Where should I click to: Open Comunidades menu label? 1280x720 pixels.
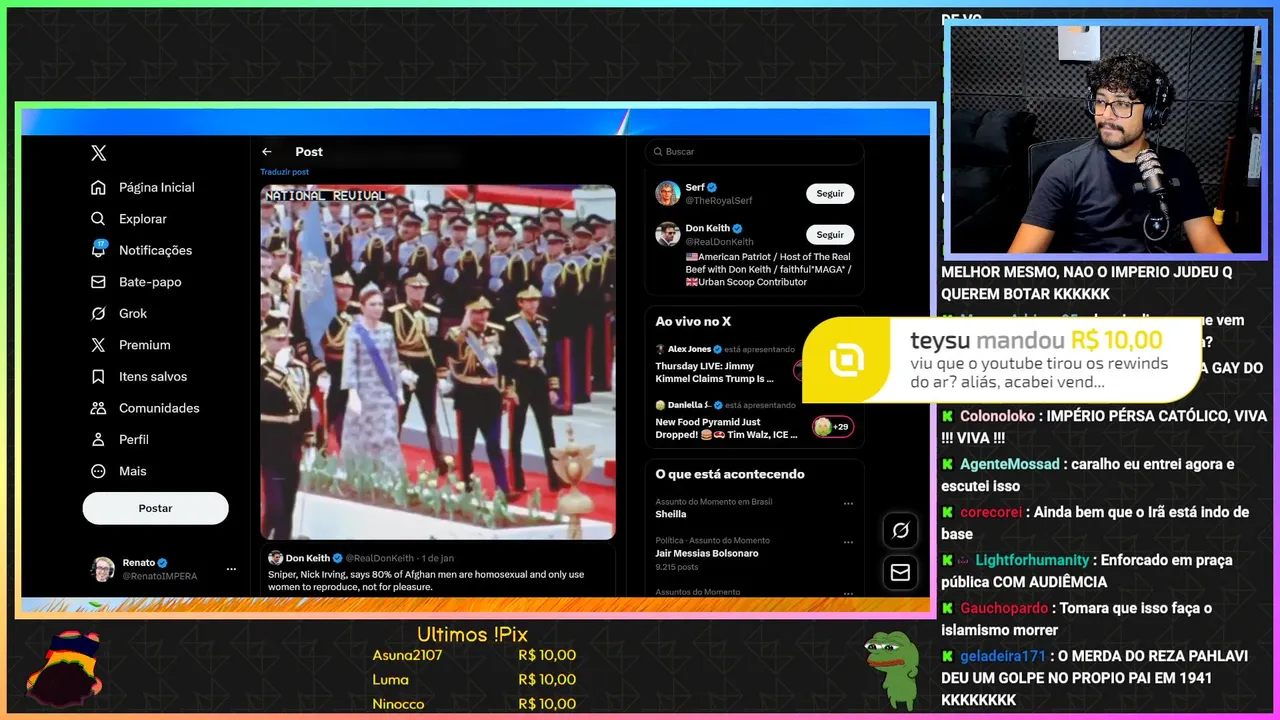point(159,408)
